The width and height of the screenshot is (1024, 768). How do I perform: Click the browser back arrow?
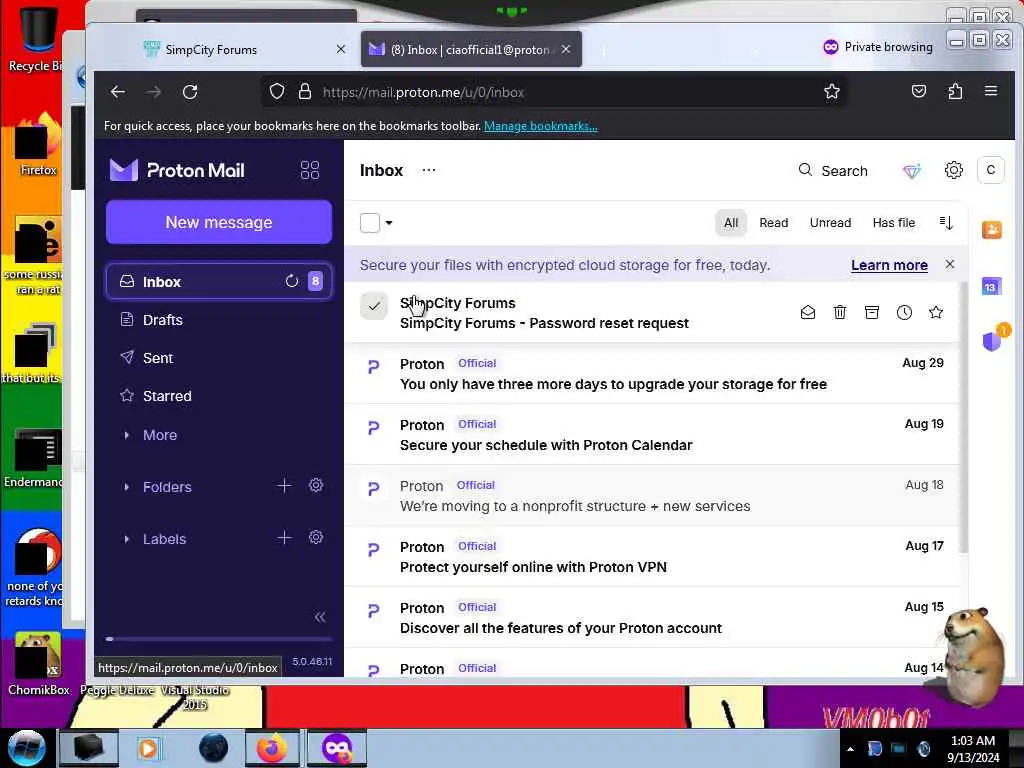(118, 92)
